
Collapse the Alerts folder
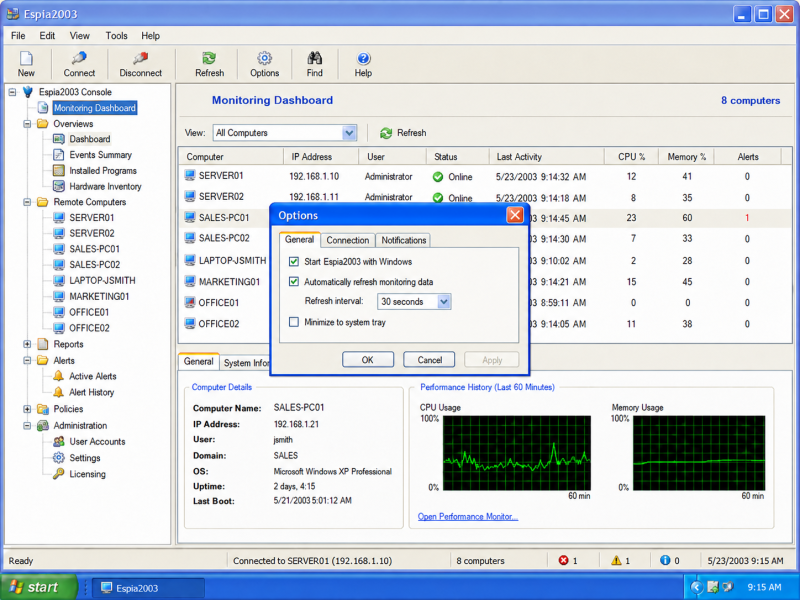[27, 360]
